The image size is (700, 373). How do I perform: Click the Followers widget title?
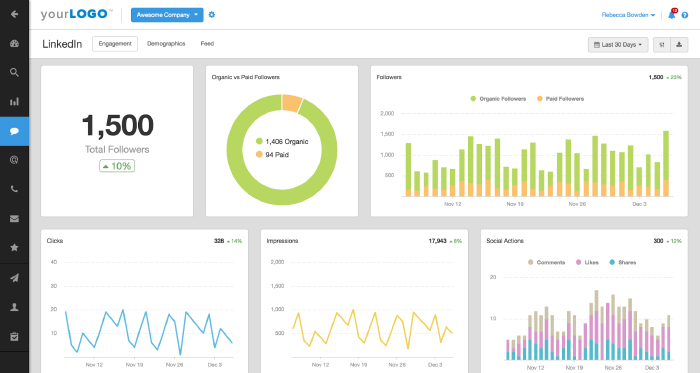[x=389, y=77]
